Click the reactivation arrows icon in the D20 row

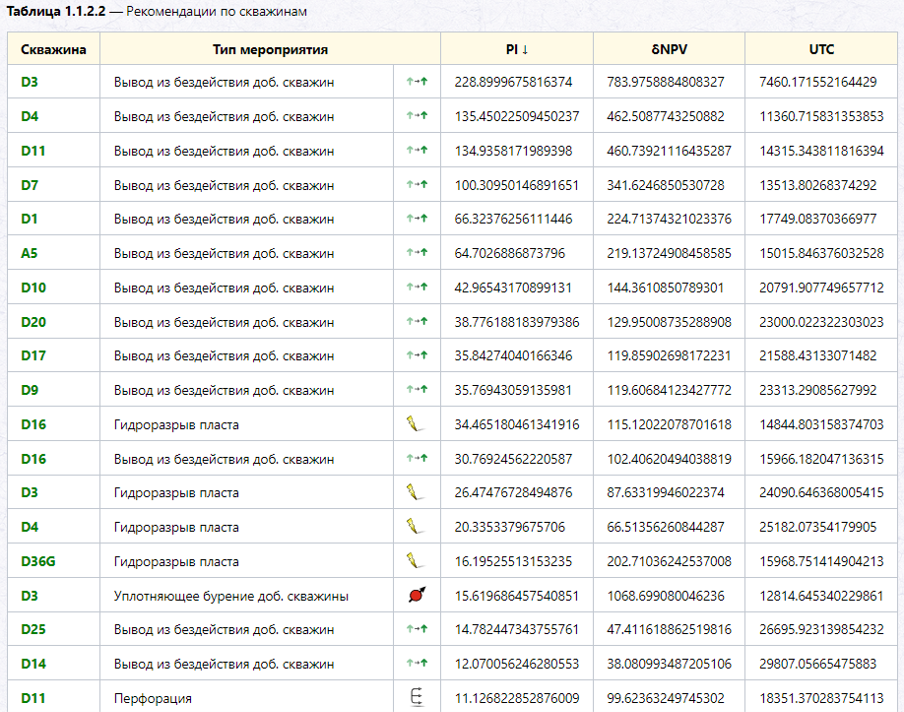417,321
